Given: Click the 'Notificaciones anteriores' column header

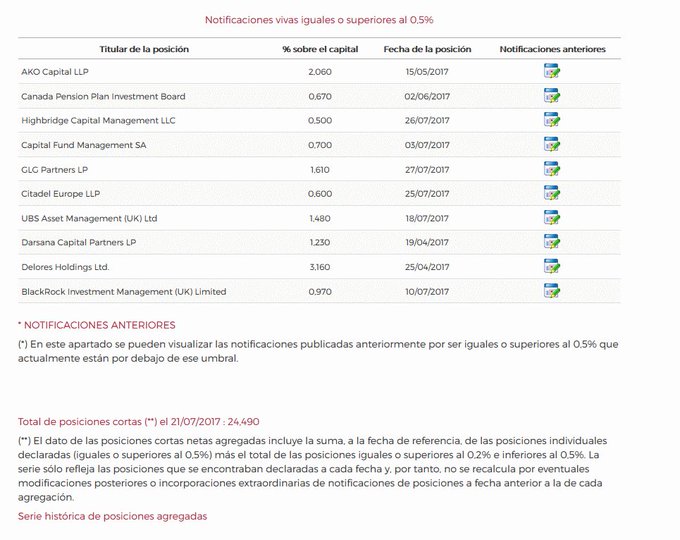Looking at the screenshot, I should [552, 49].
